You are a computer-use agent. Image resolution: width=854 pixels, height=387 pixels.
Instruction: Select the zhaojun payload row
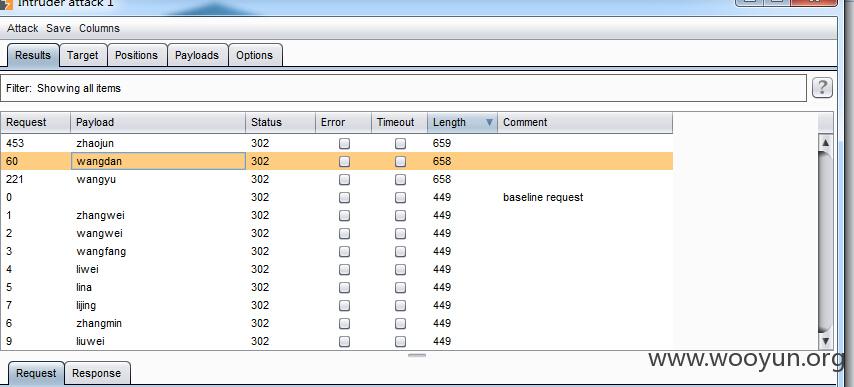click(x=337, y=144)
